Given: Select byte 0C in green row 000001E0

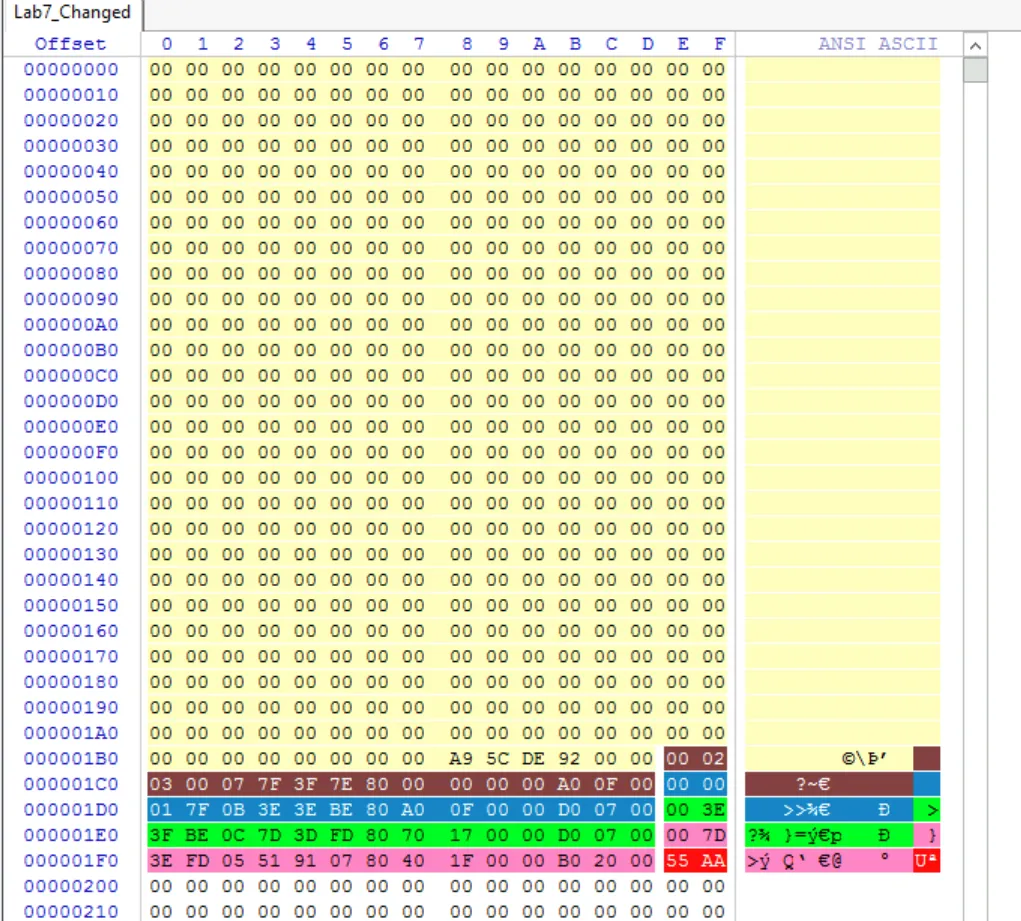Looking at the screenshot, I should [233, 836].
